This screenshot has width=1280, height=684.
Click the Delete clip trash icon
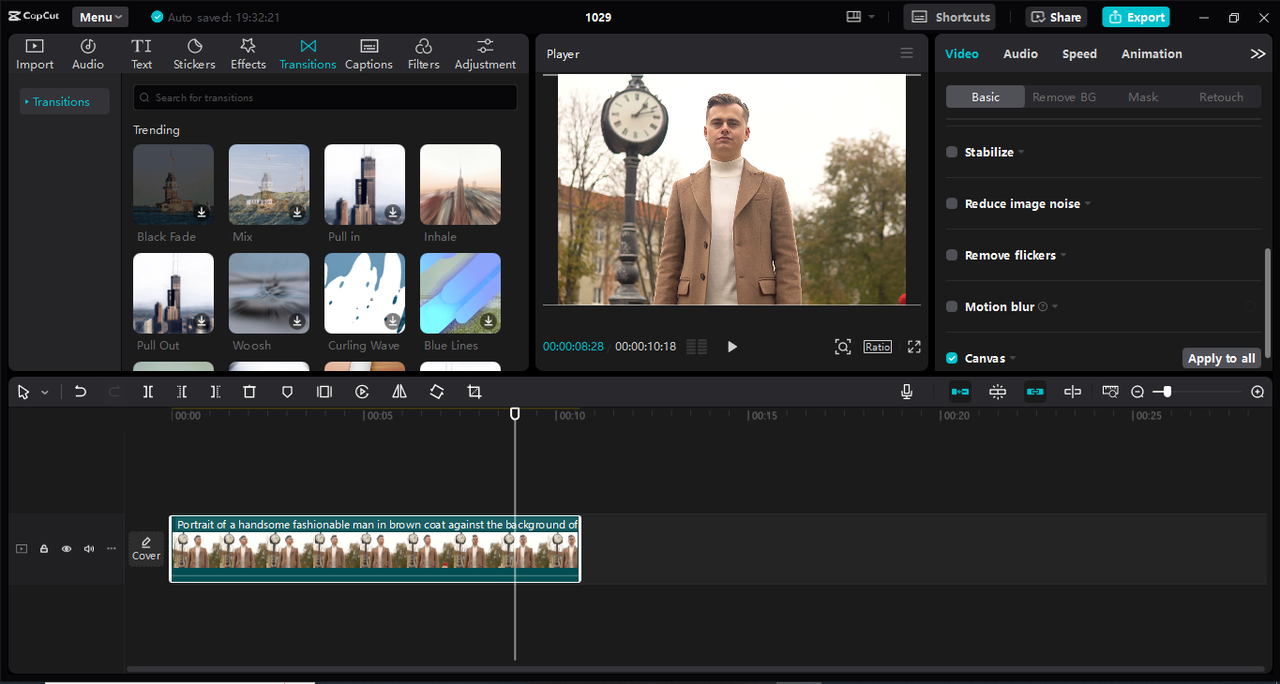pos(250,392)
